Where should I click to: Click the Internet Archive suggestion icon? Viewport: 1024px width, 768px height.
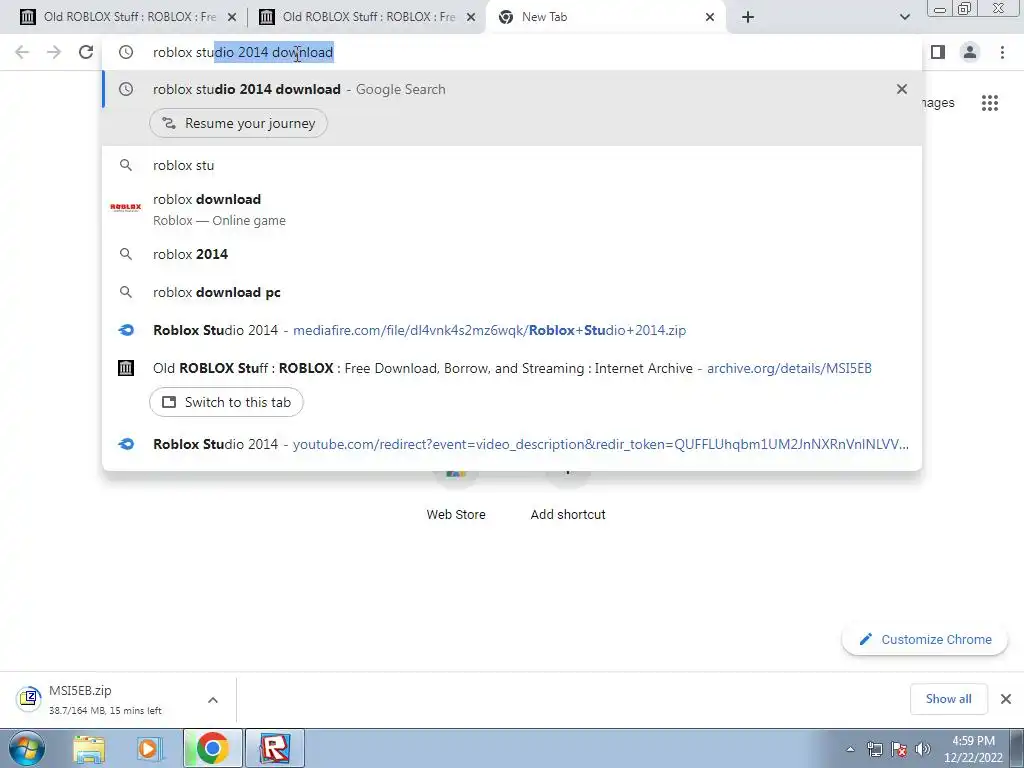coord(126,368)
